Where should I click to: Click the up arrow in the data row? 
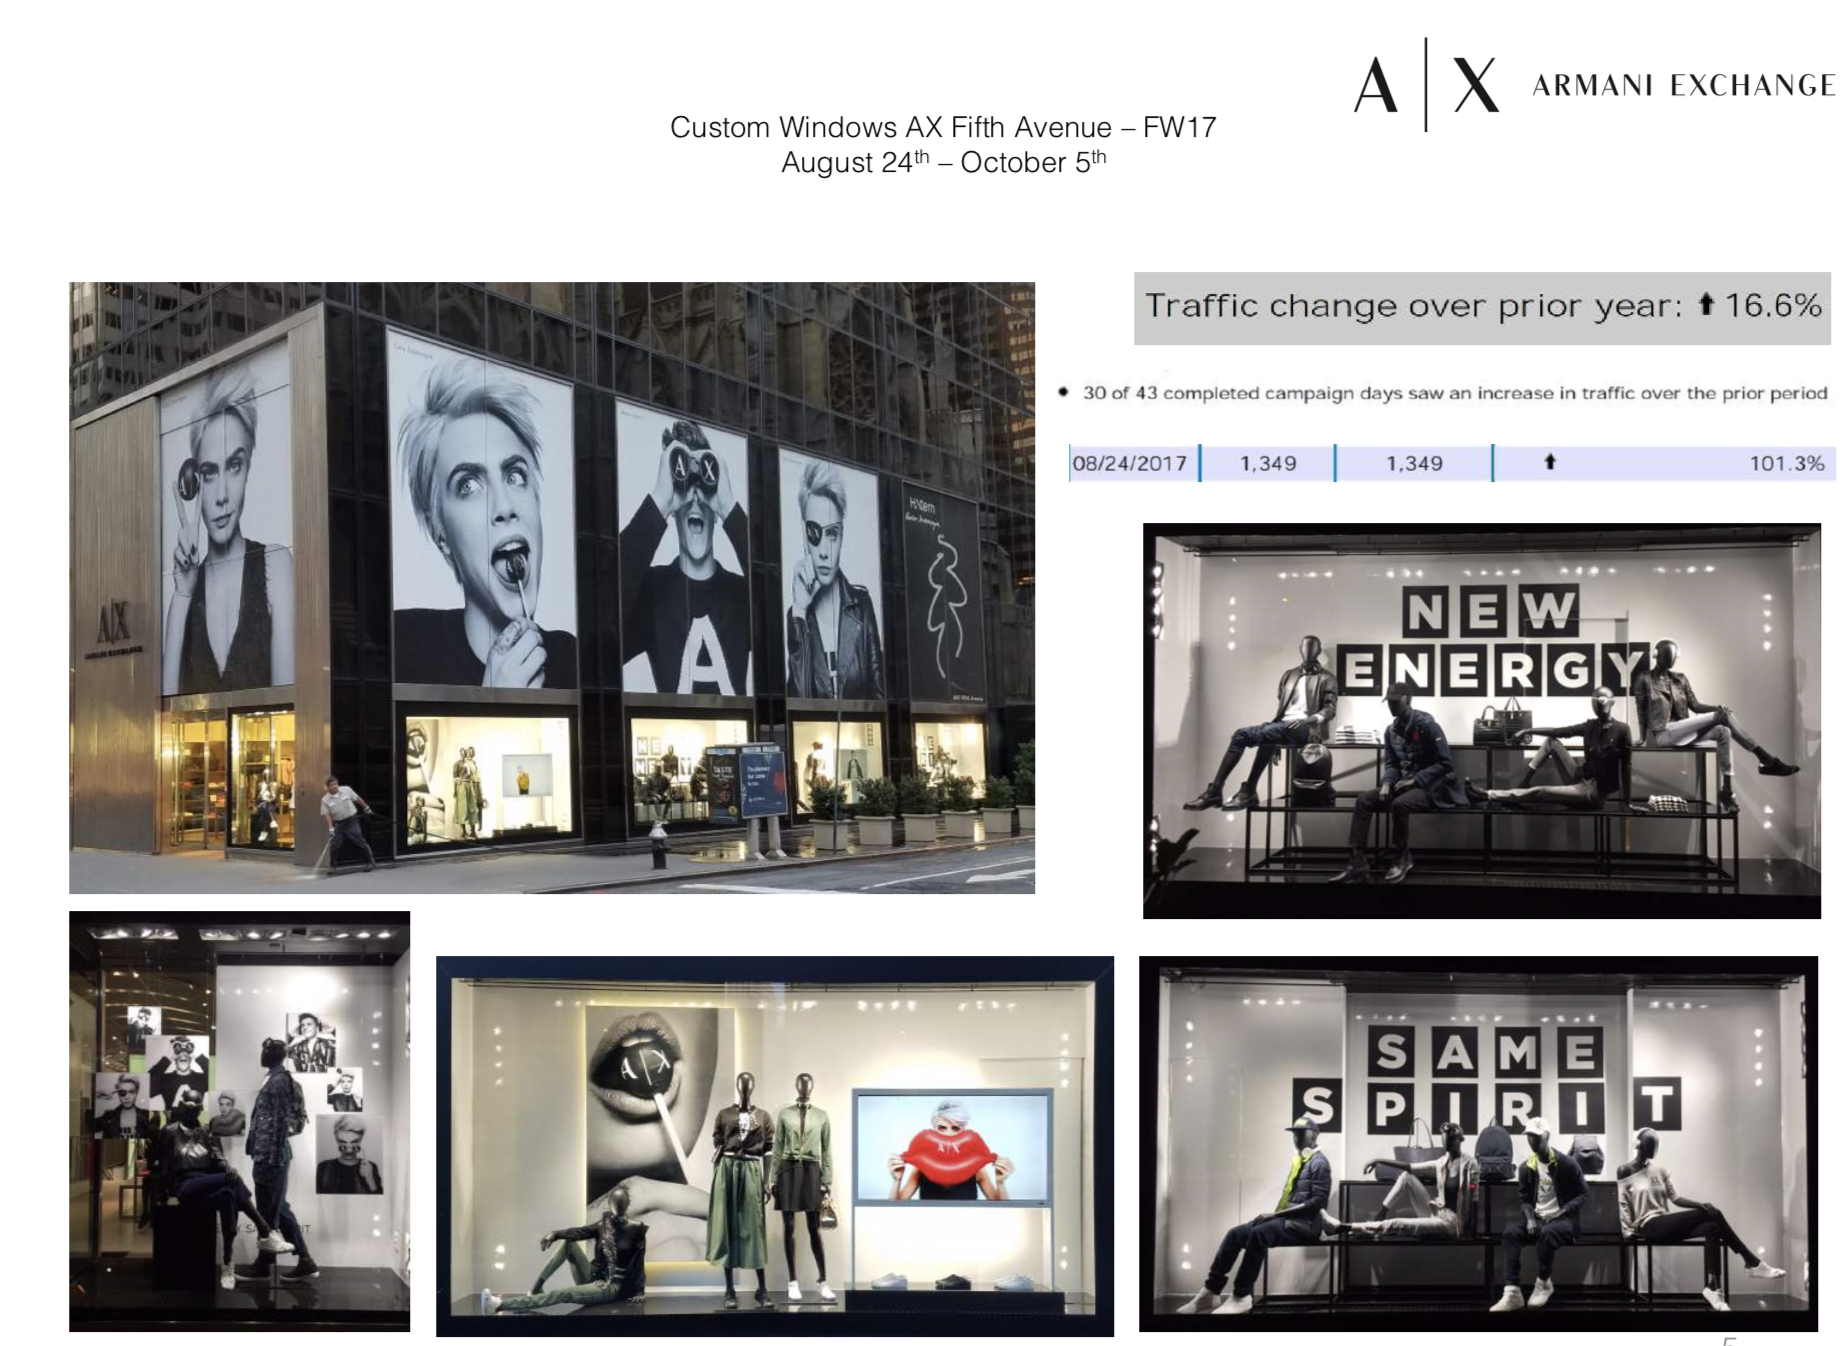click(1550, 461)
